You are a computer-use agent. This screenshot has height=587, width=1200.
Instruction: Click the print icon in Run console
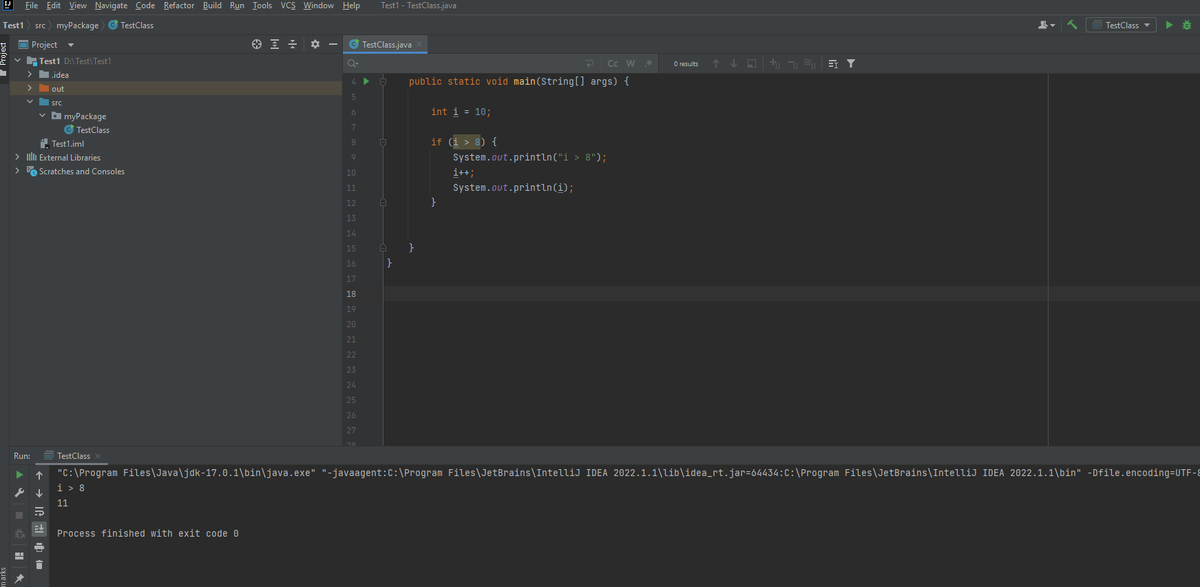pyautogui.click(x=39, y=547)
